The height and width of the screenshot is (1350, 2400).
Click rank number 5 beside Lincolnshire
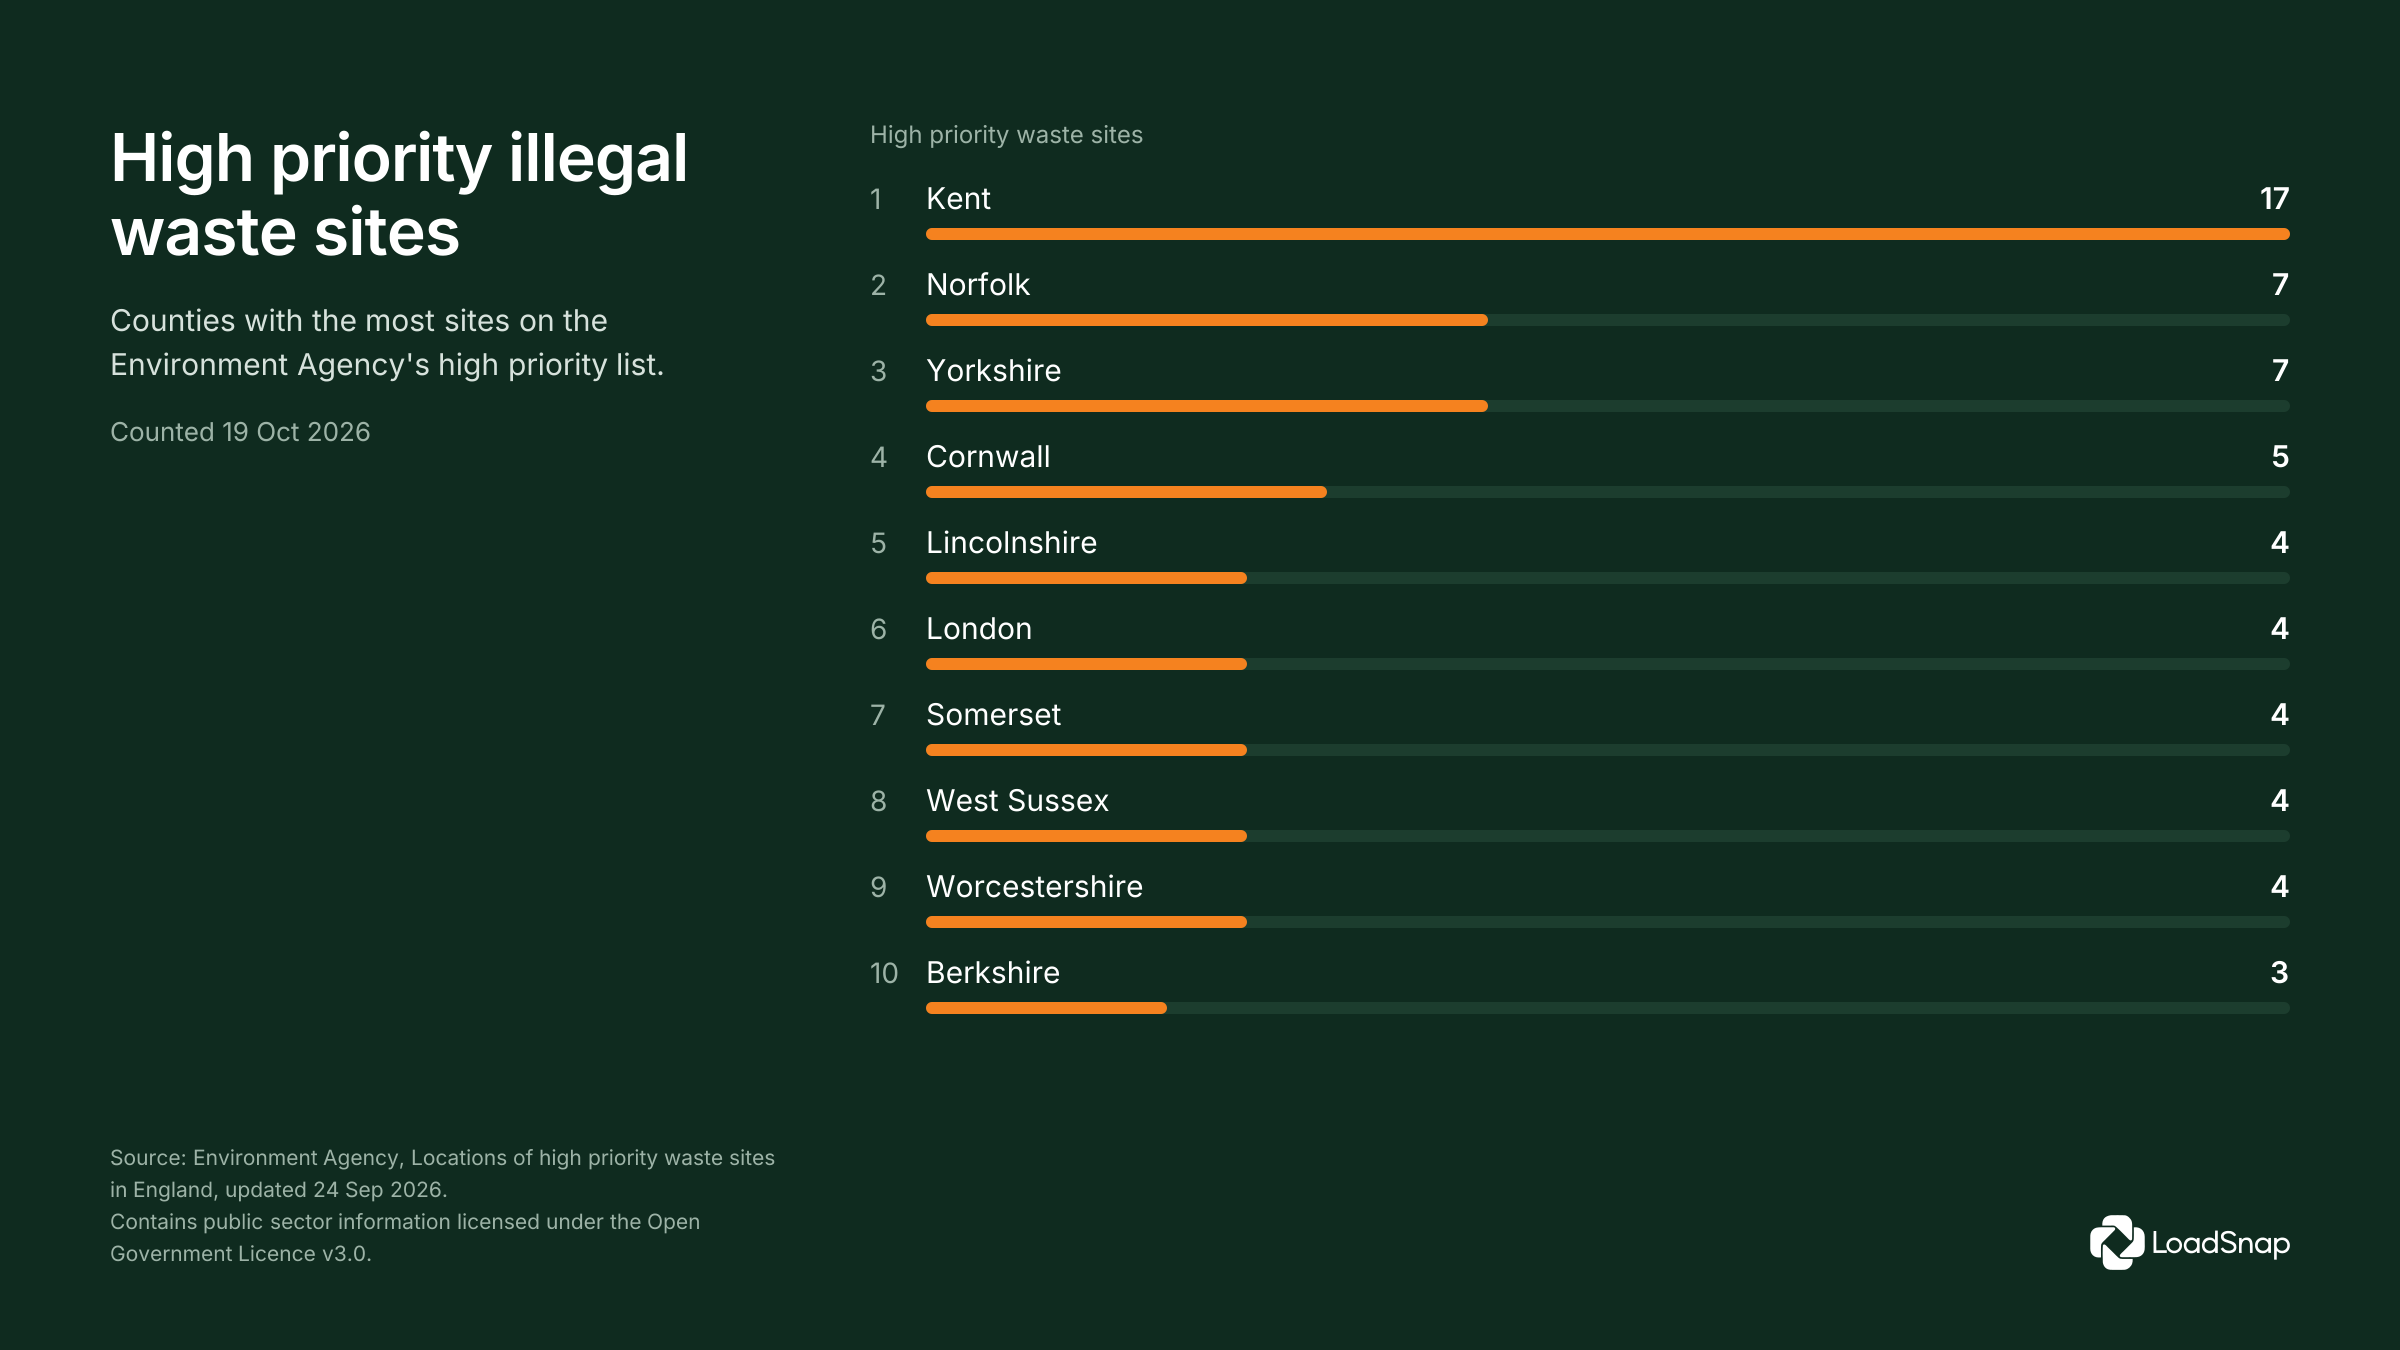tap(878, 544)
